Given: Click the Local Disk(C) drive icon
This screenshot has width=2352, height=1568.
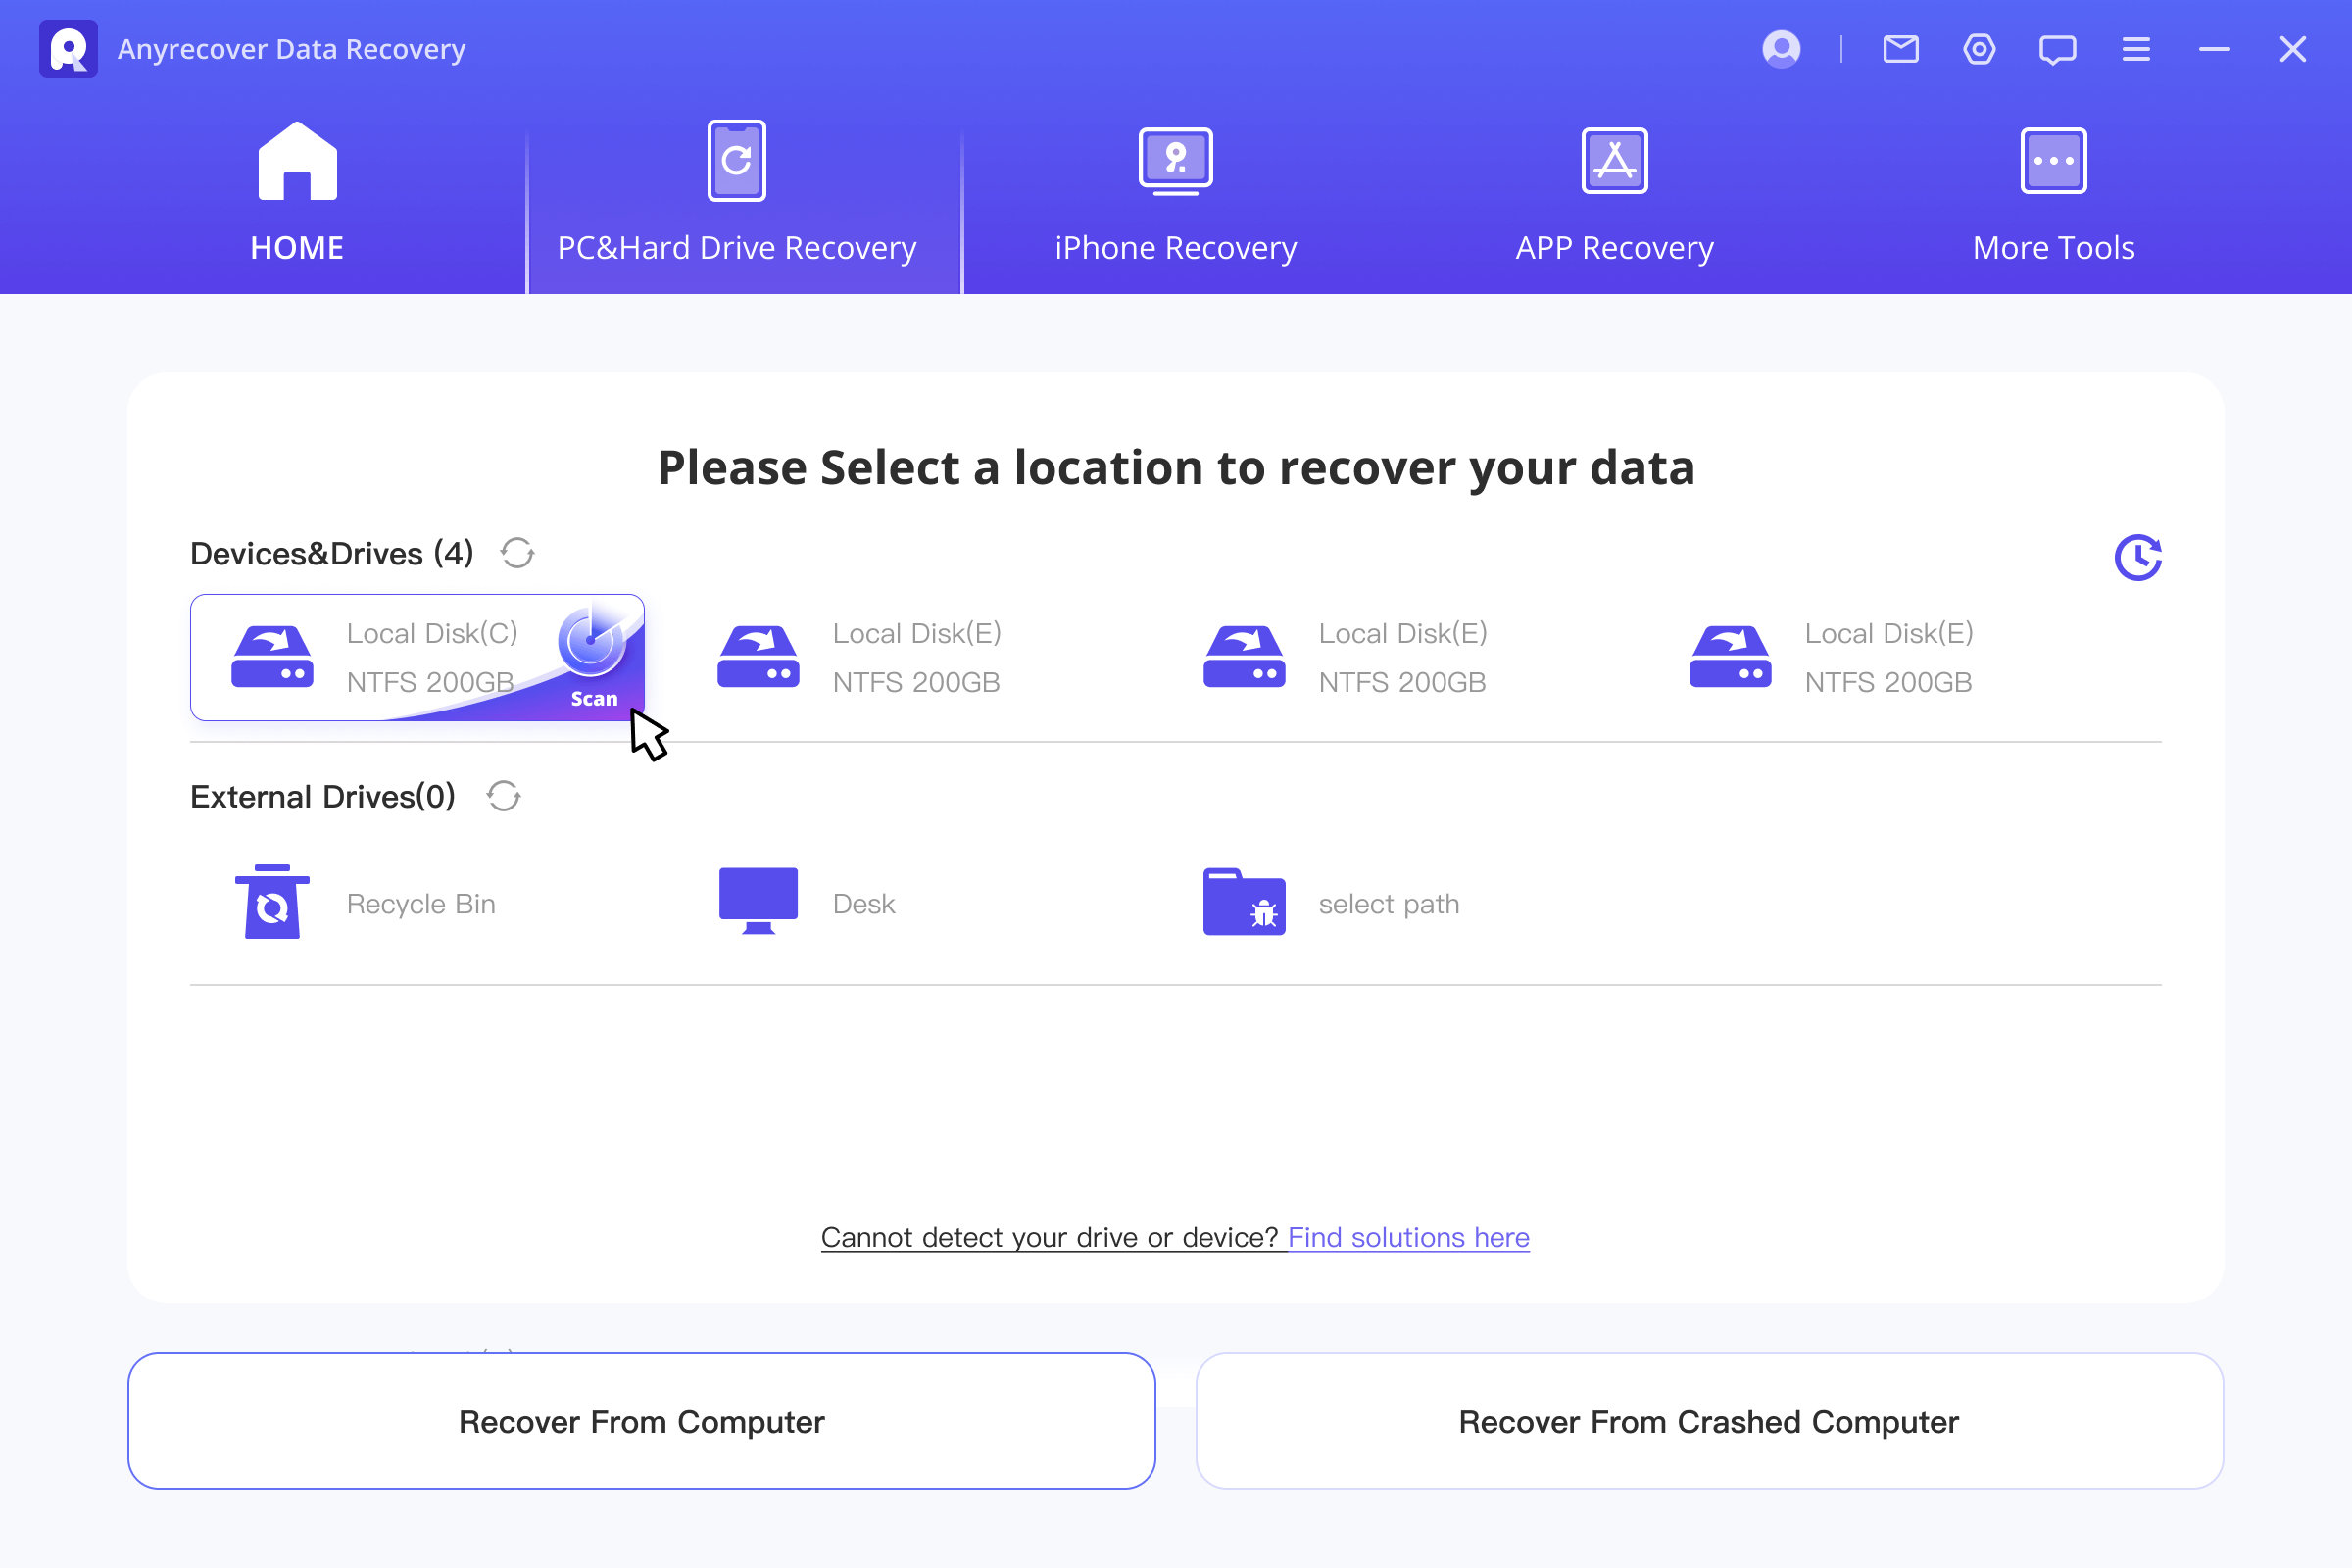Looking at the screenshot, I should [272, 657].
